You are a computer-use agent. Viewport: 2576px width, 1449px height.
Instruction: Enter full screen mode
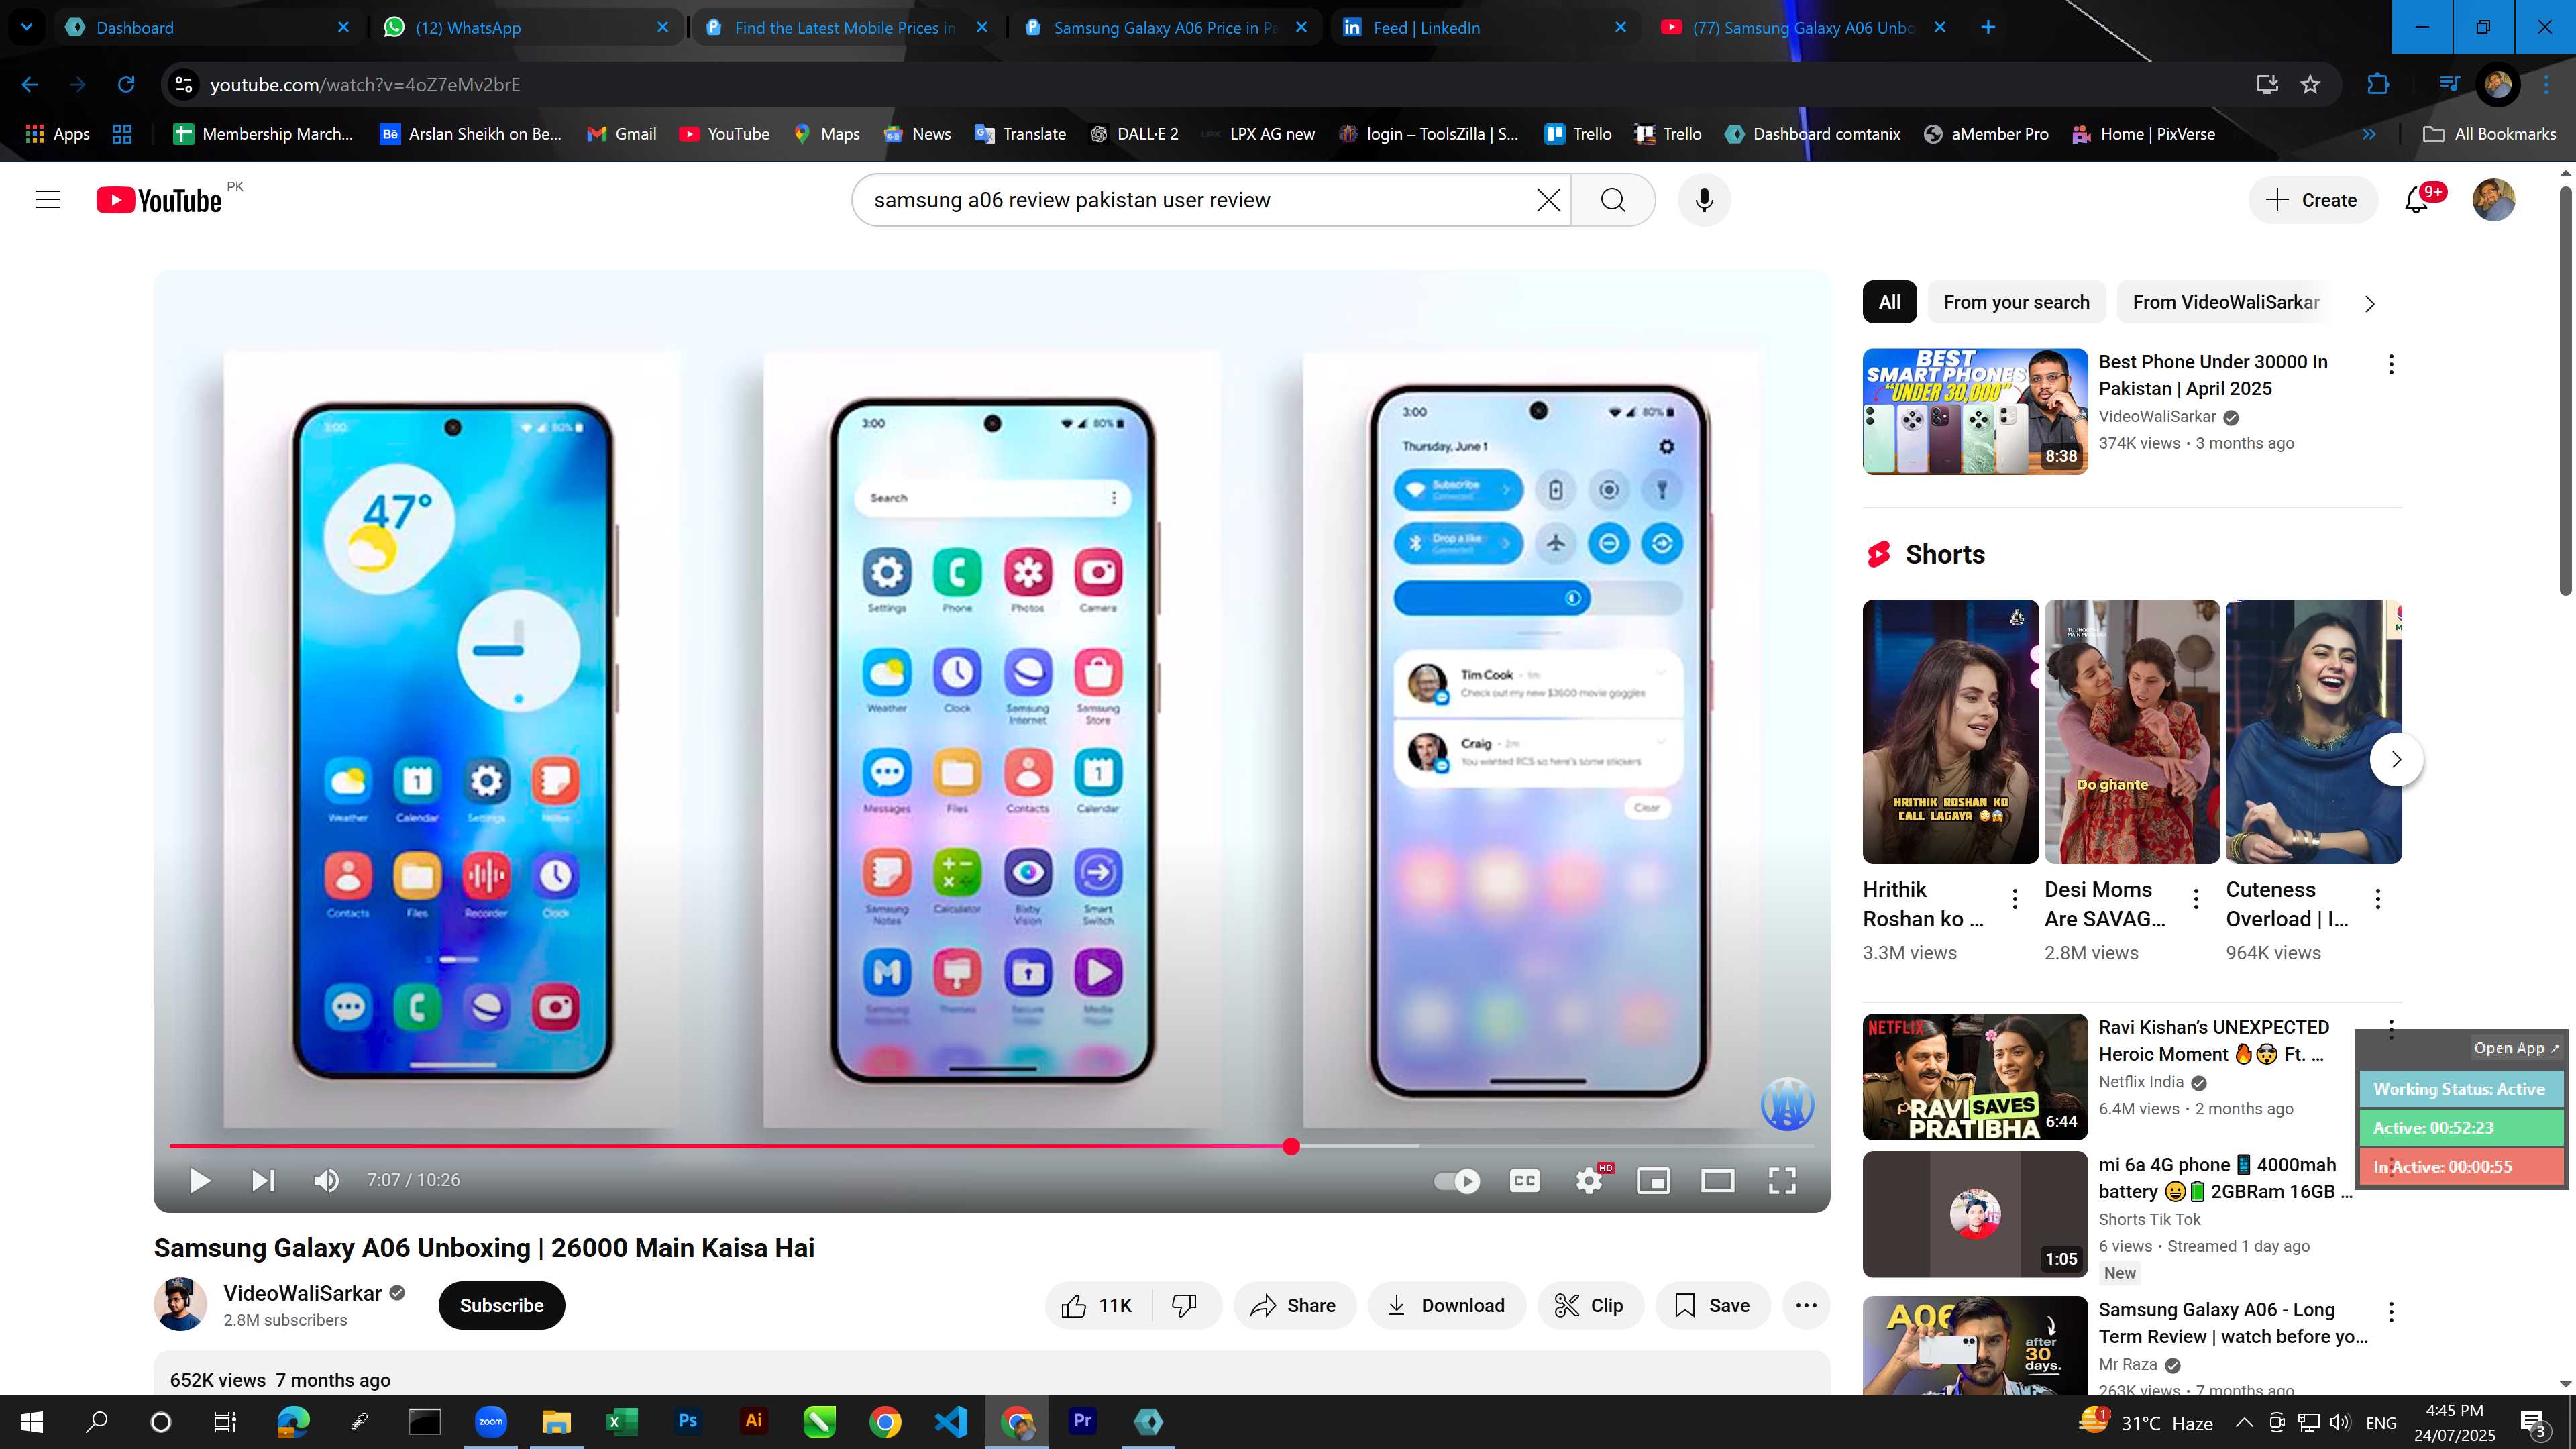pyautogui.click(x=1782, y=1181)
